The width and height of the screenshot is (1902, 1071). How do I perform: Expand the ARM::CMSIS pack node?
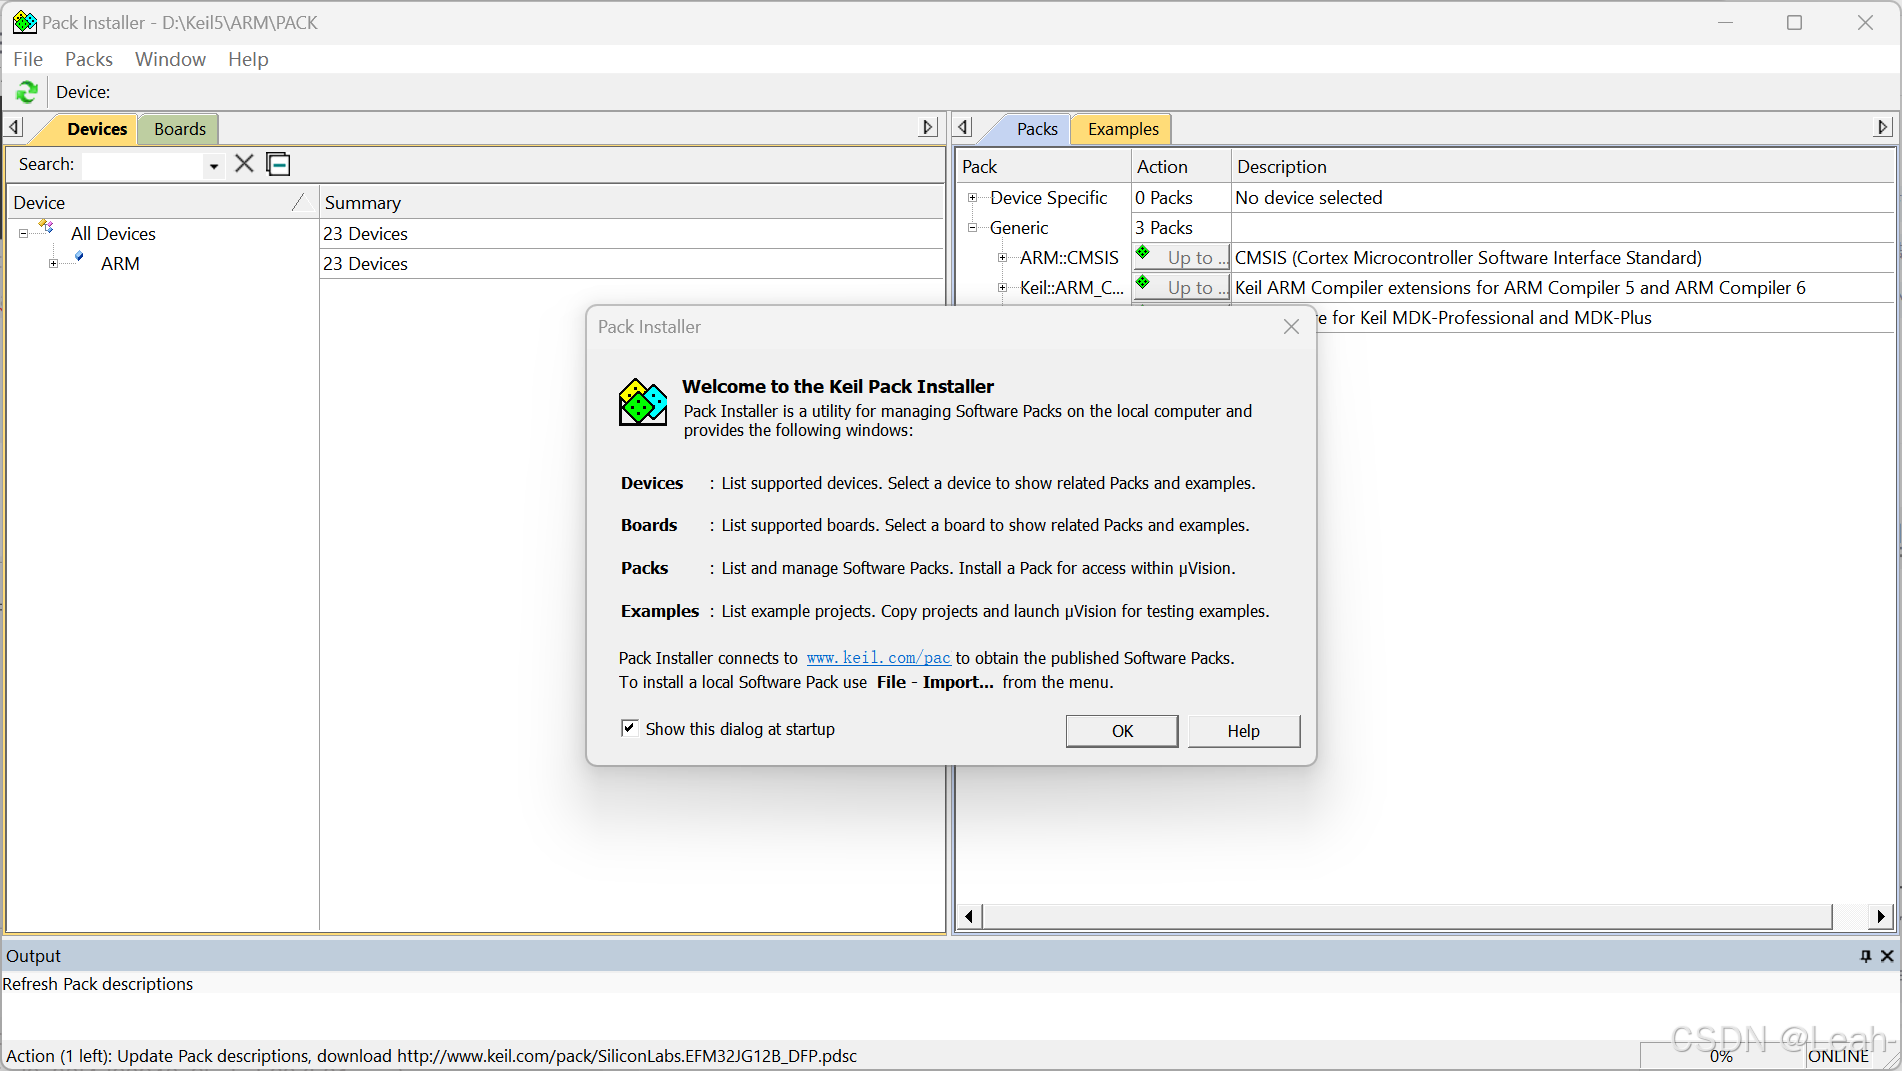1002,258
